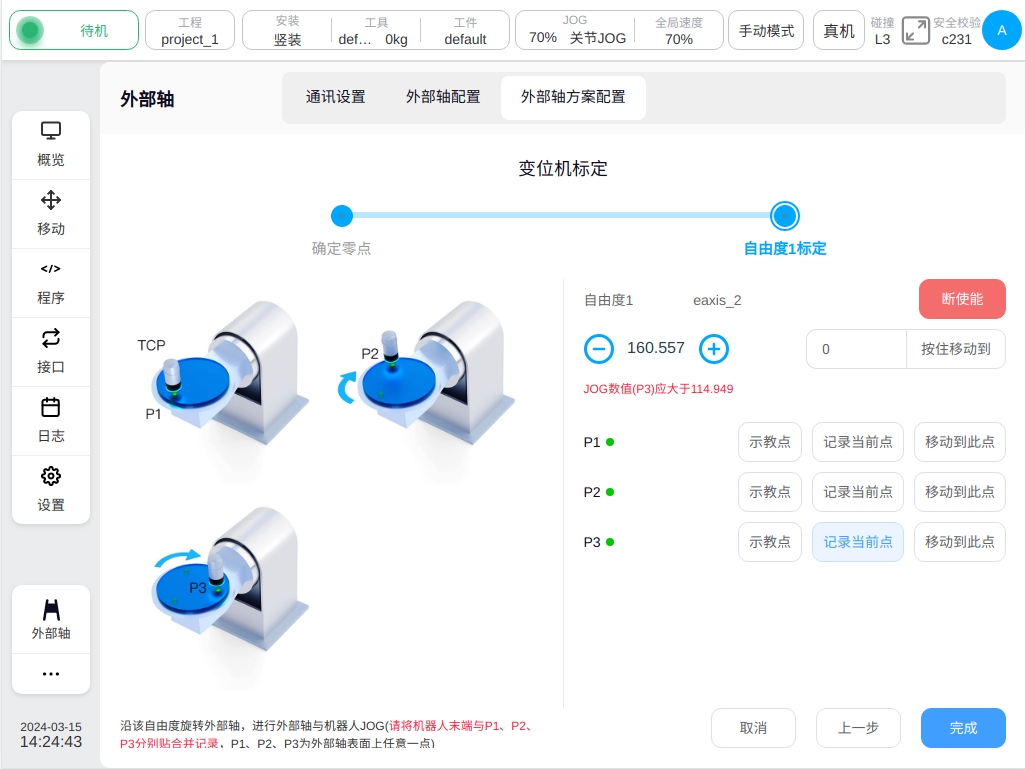Switch to 外部轴配置 tab
The width and height of the screenshot is (1025, 769).
[x=443, y=97]
